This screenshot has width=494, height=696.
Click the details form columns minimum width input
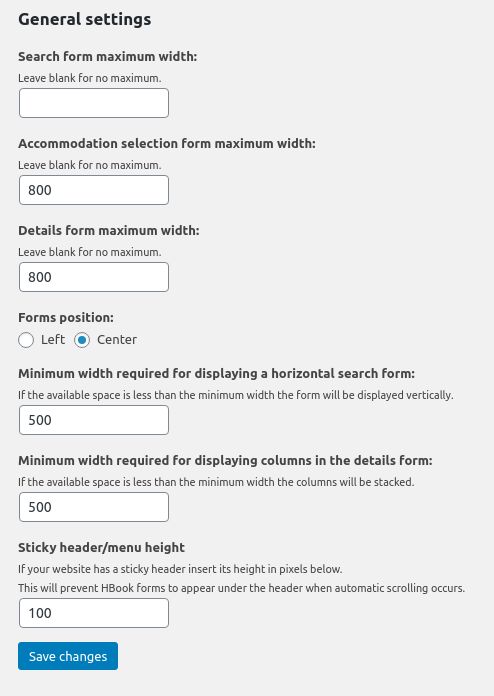(94, 507)
